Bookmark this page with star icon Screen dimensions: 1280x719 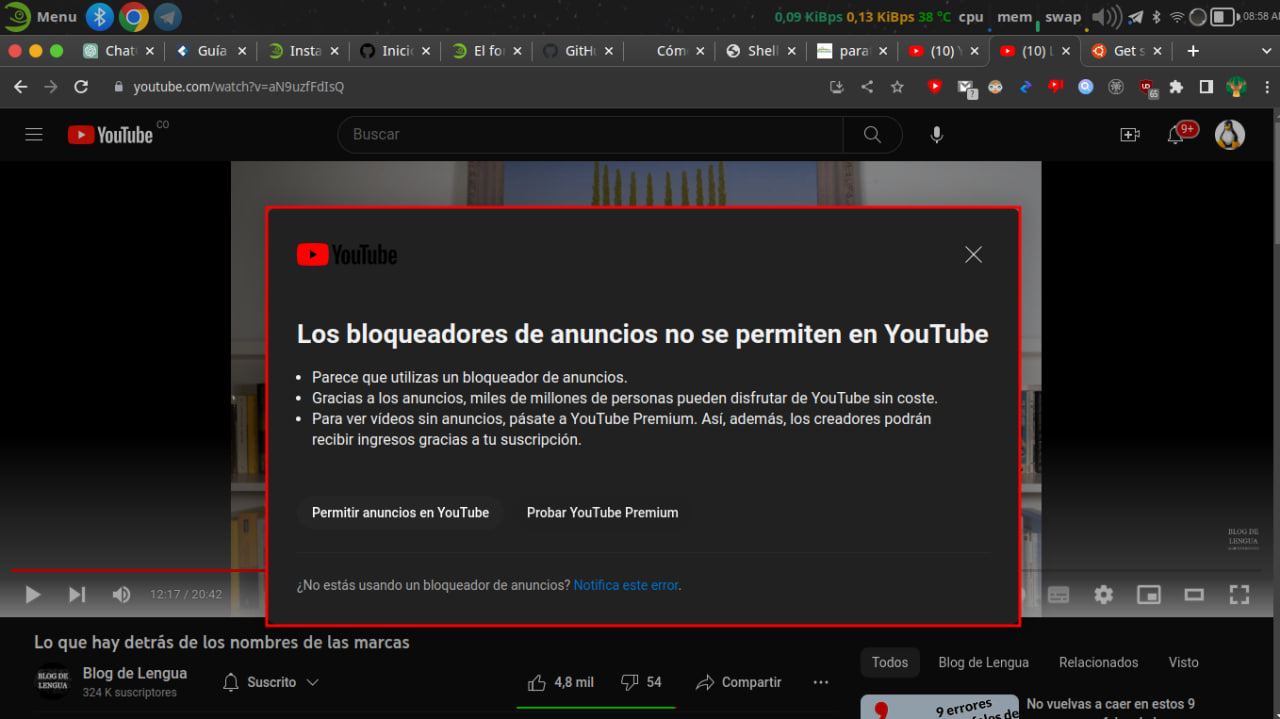pos(897,87)
